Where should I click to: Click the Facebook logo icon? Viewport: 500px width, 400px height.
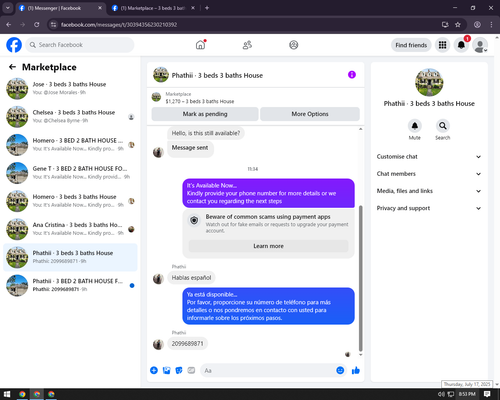[x=14, y=45]
